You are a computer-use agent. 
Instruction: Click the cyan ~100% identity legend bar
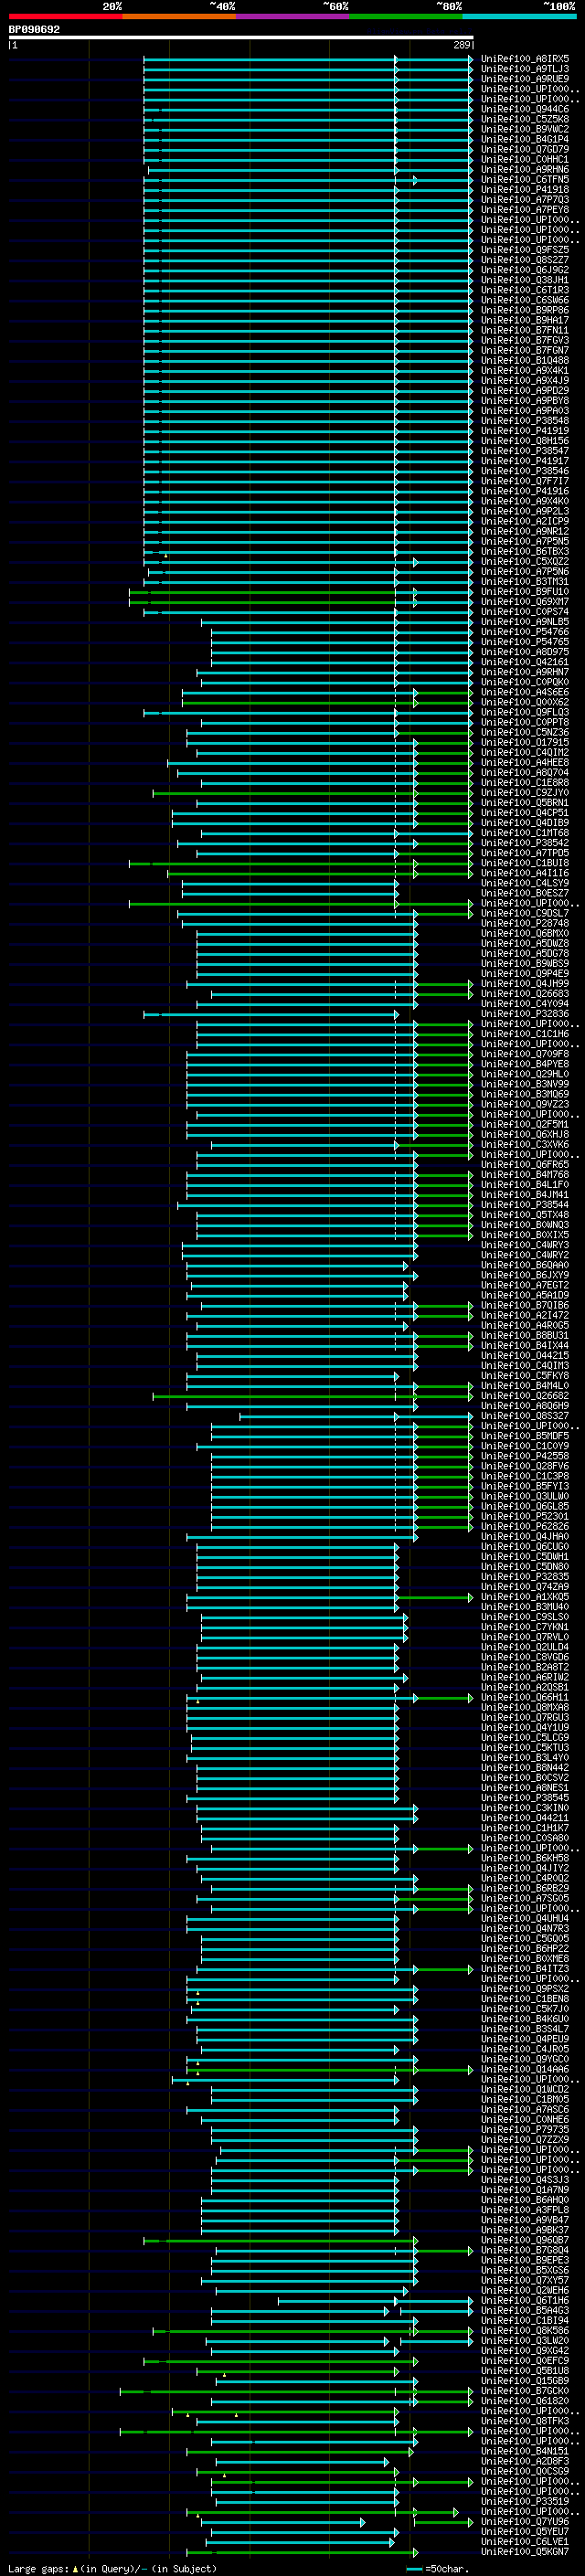(x=519, y=16)
